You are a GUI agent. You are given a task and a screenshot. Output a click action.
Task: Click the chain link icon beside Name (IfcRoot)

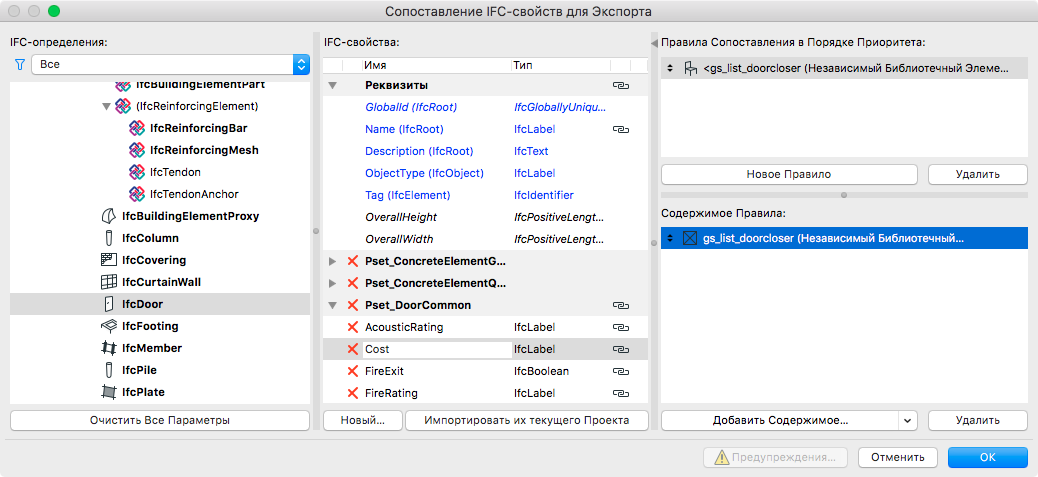tap(620, 129)
